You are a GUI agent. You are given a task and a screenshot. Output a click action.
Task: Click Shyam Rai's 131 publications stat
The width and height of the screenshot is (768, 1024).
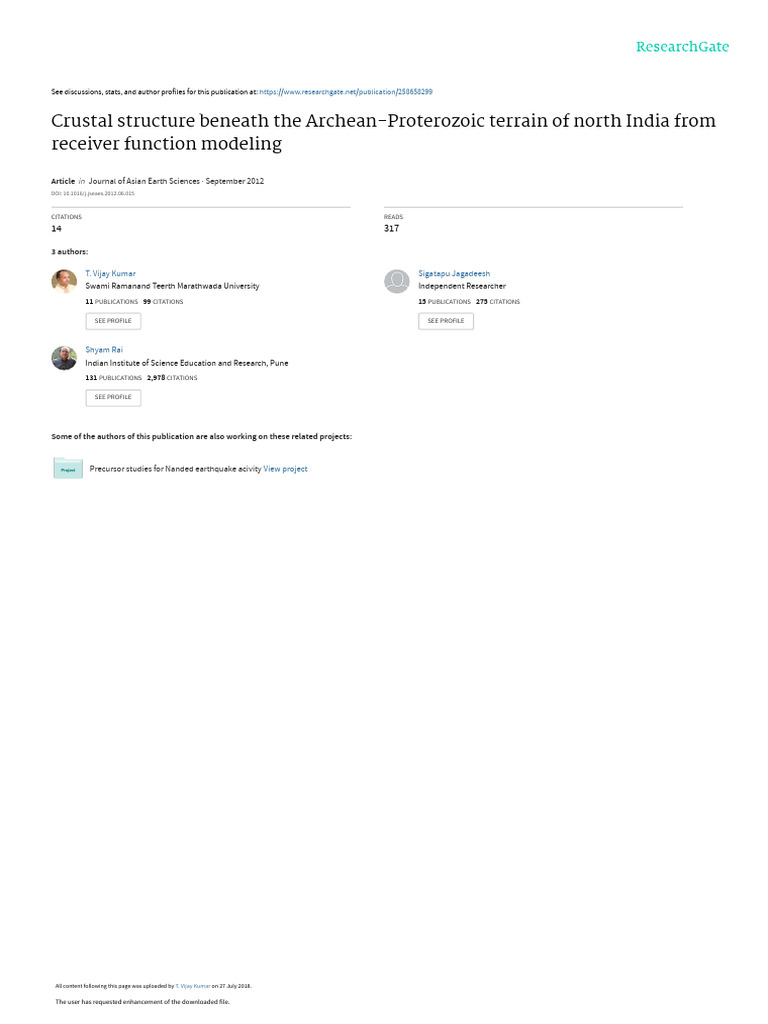pos(113,378)
